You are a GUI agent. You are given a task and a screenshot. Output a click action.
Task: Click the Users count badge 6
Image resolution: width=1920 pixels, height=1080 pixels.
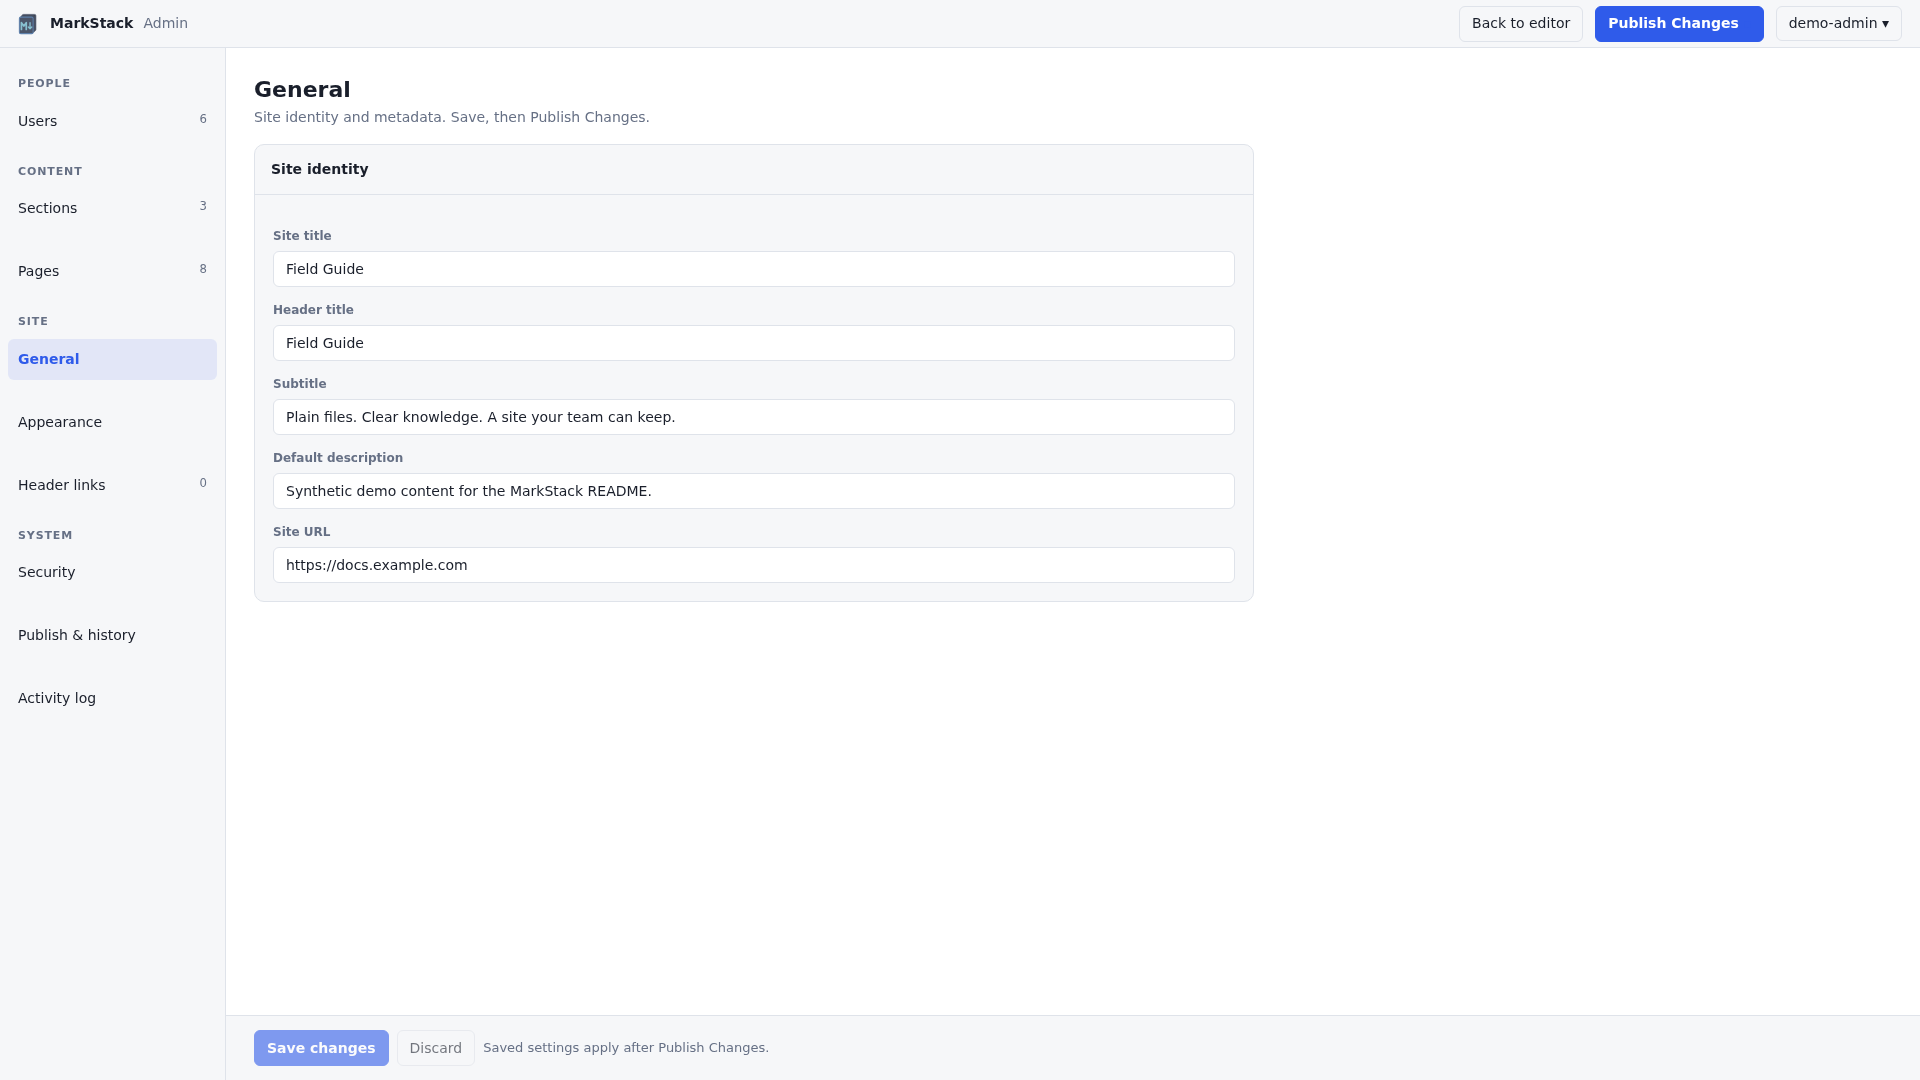pyautogui.click(x=203, y=119)
